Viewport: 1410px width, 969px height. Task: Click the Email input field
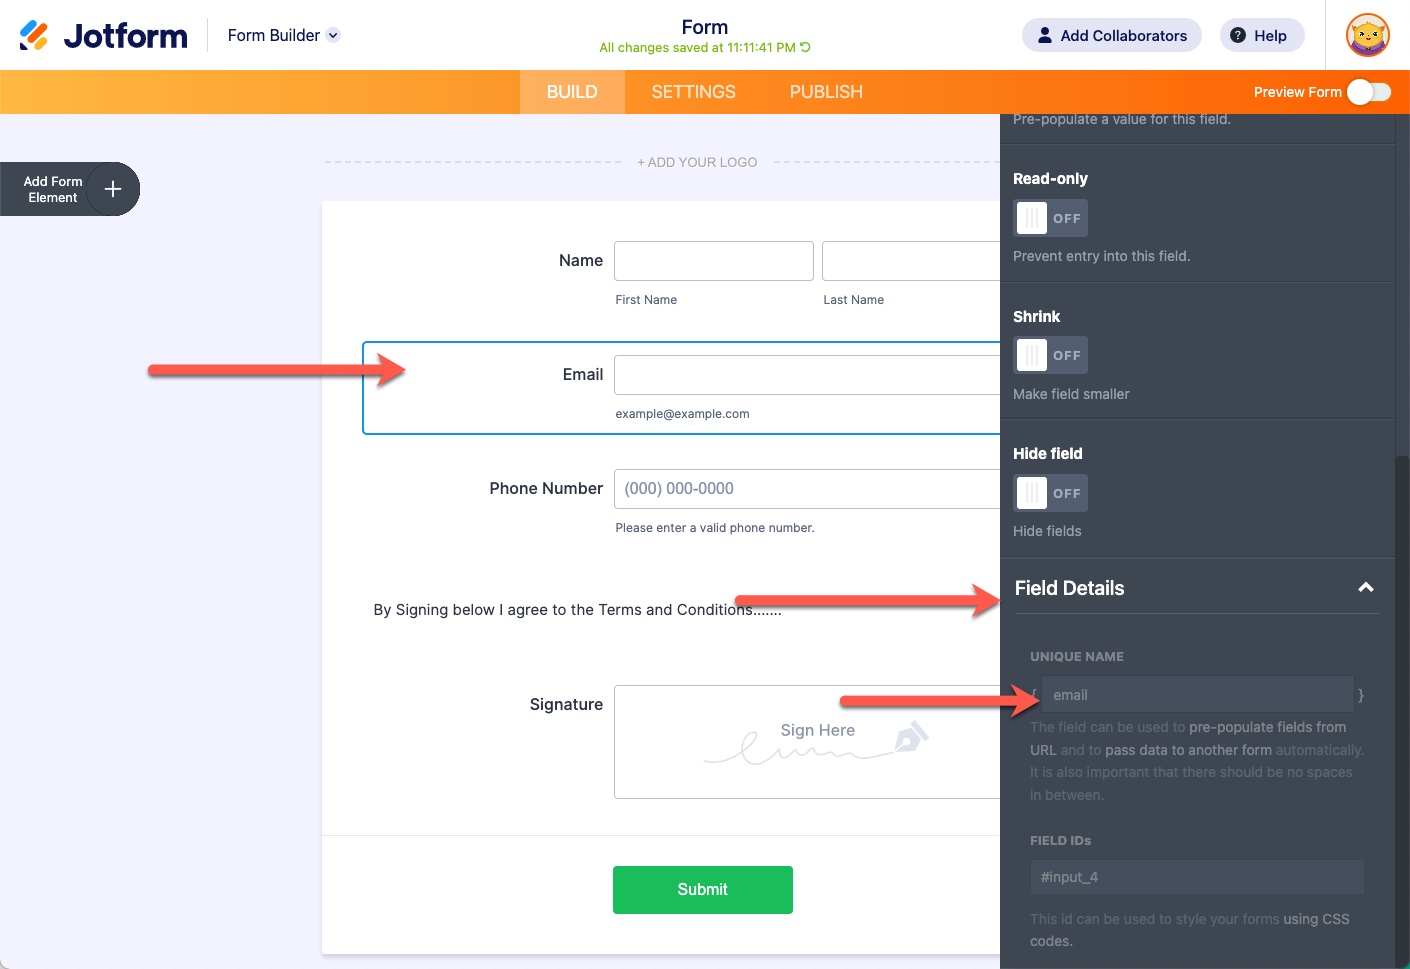[x=807, y=375]
